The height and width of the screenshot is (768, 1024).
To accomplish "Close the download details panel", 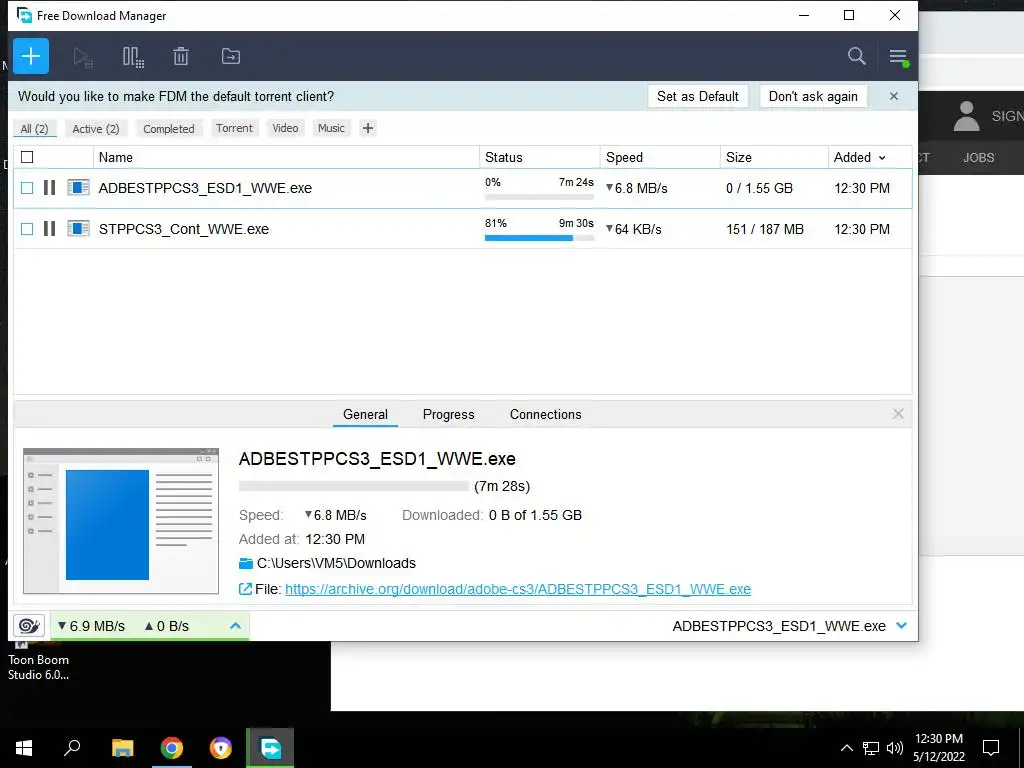I will pyautogui.click(x=898, y=413).
